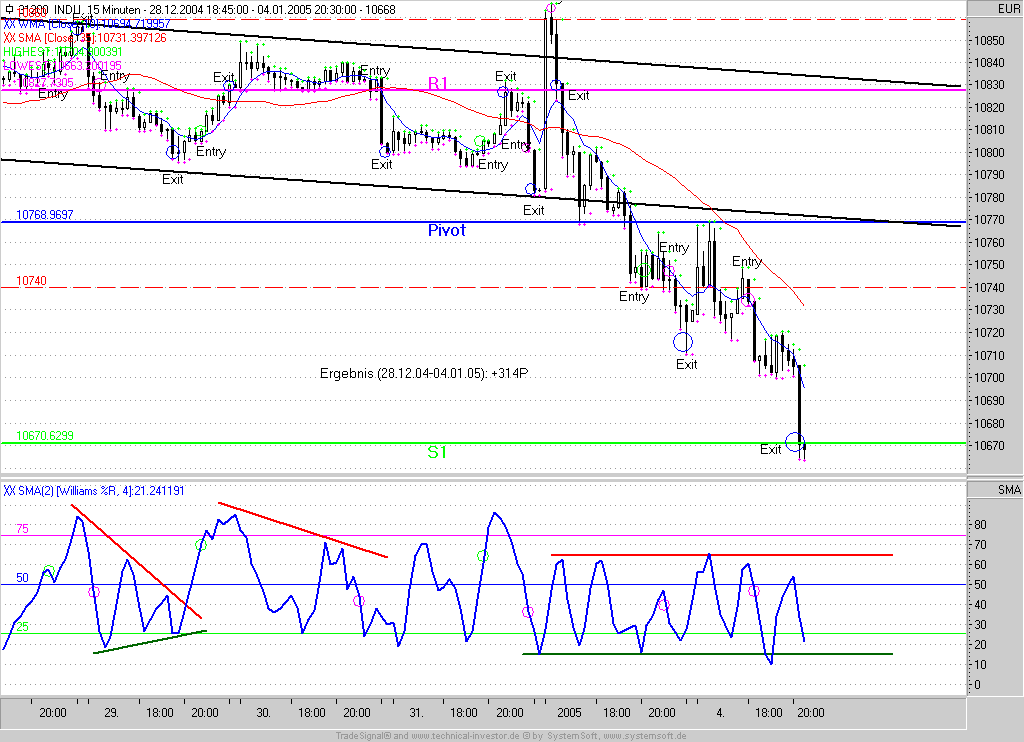
Task: Click the SMA header on the indicator axis
Action: 1007,488
